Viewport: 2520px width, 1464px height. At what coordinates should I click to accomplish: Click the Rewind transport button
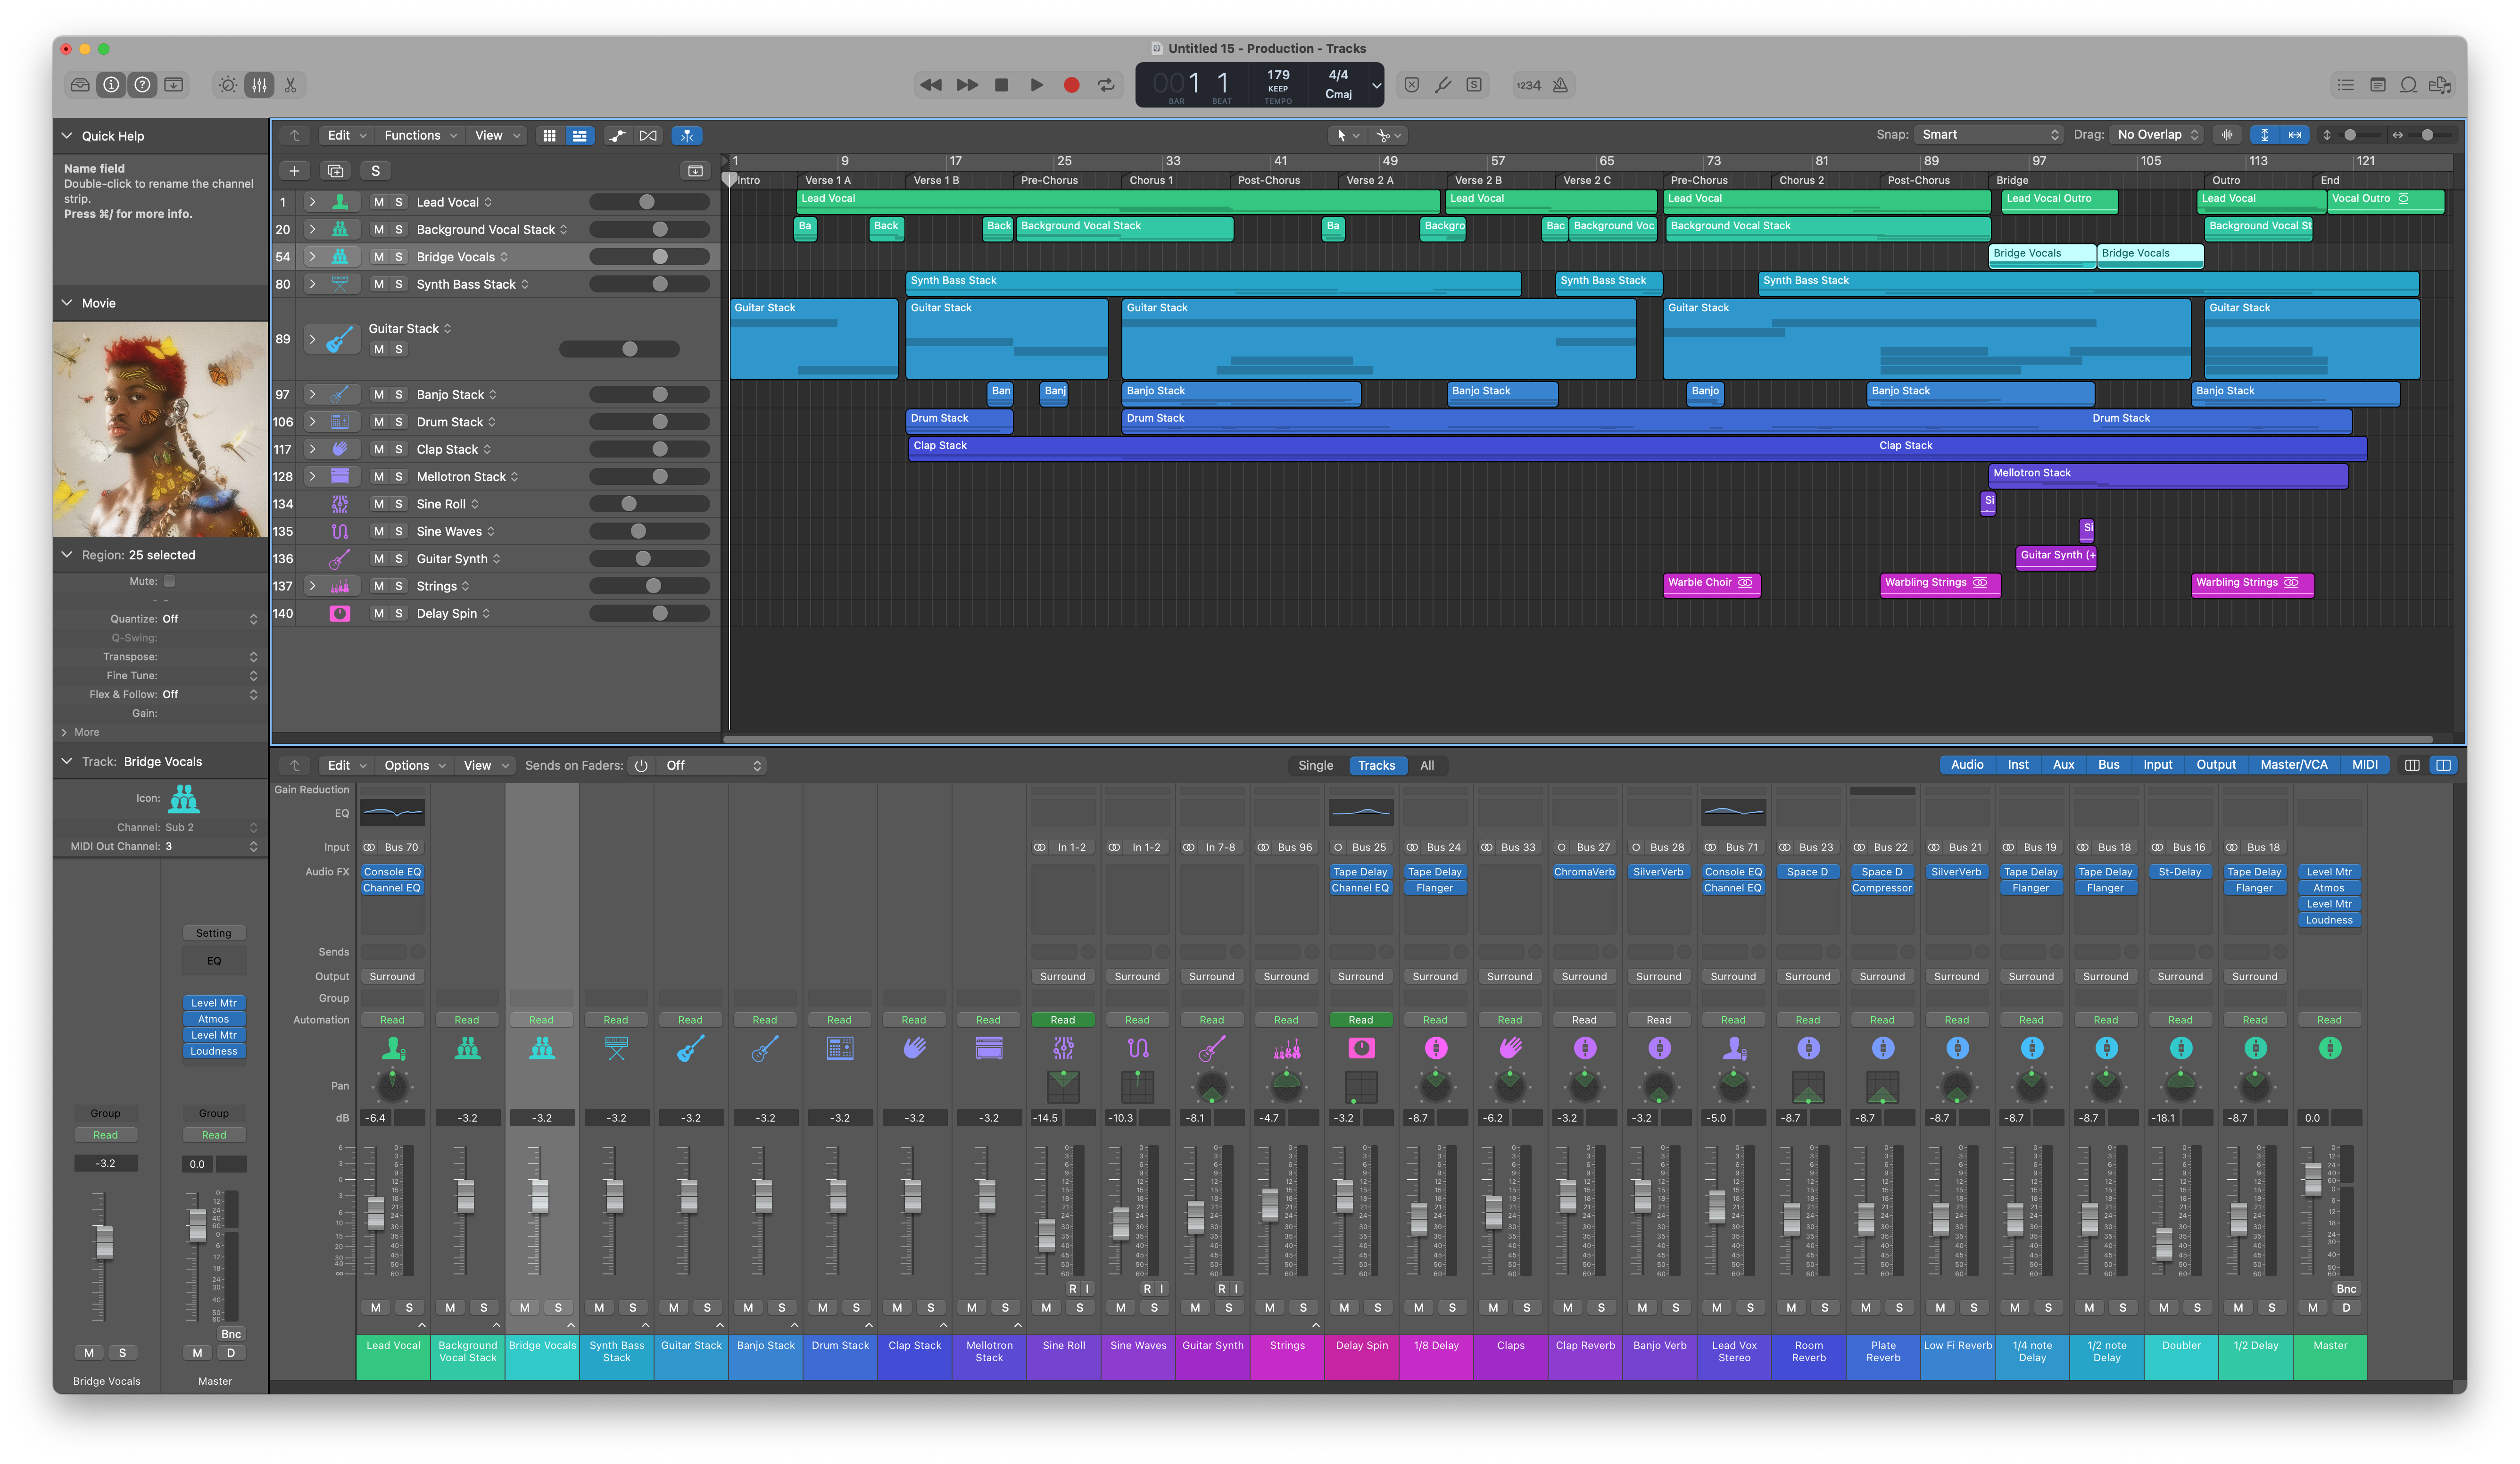coord(930,85)
